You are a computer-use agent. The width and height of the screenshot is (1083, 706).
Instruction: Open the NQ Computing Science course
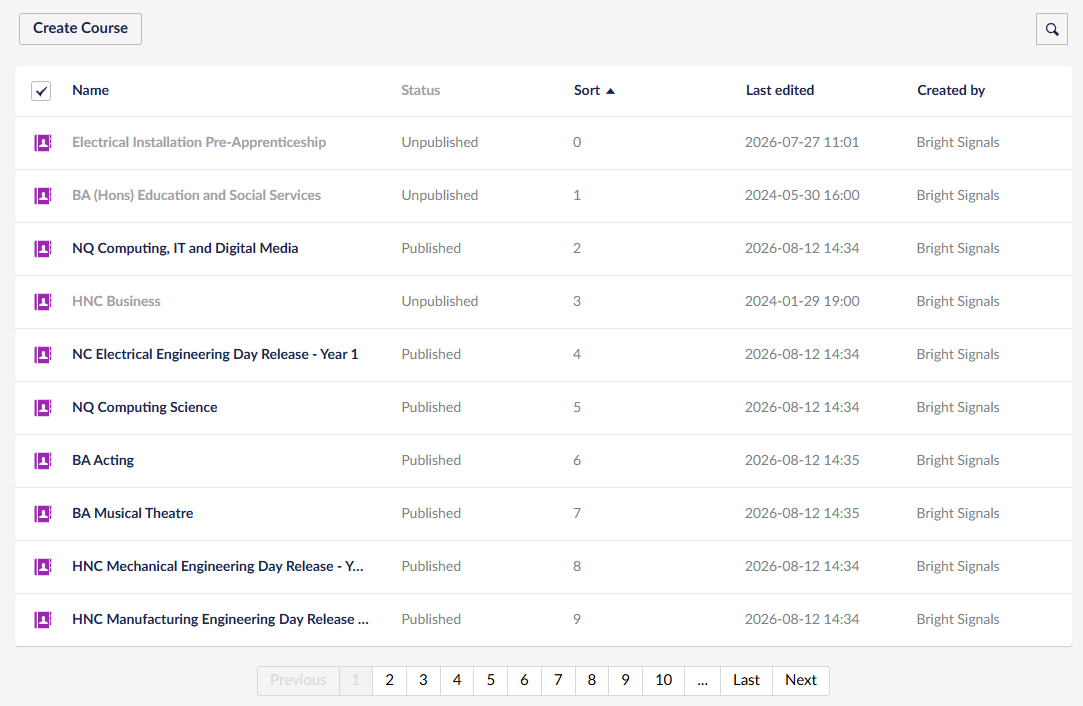coord(144,407)
